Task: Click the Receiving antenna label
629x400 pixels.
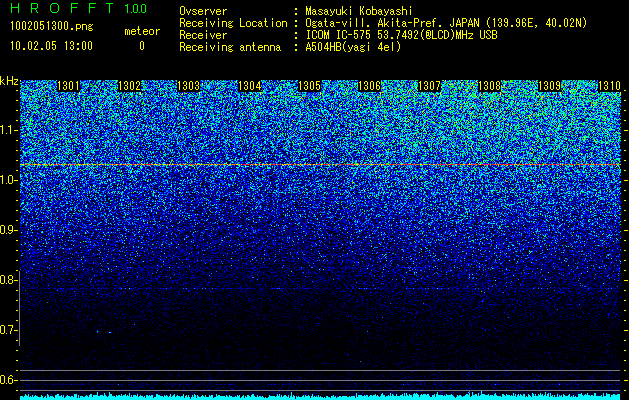Action: click(230, 47)
